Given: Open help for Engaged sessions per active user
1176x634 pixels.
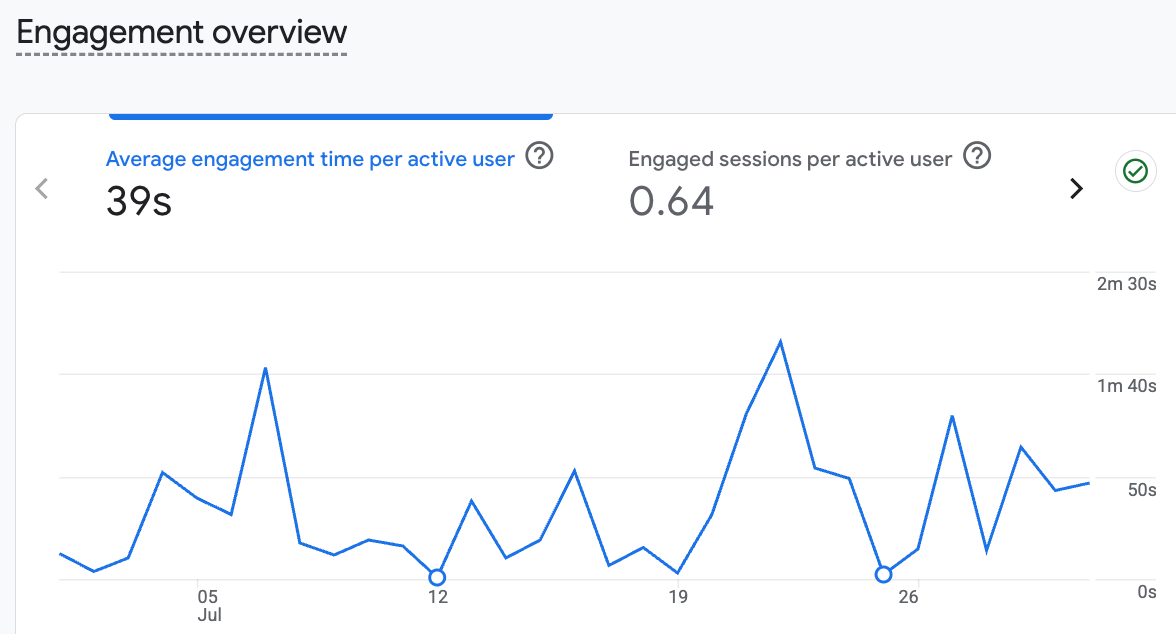Looking at the screenshot, I should pos(977,156).
